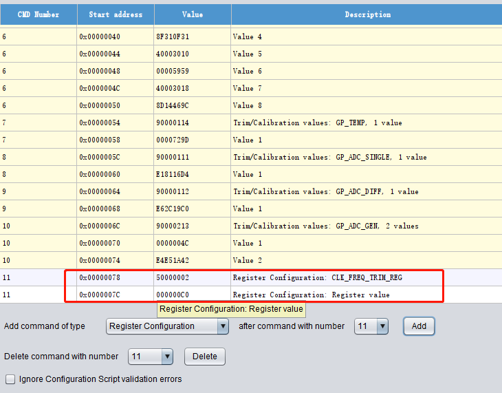502x393 pixels.
Task: Open the Add command of type dropdown
Action: (x=167, y=326)
